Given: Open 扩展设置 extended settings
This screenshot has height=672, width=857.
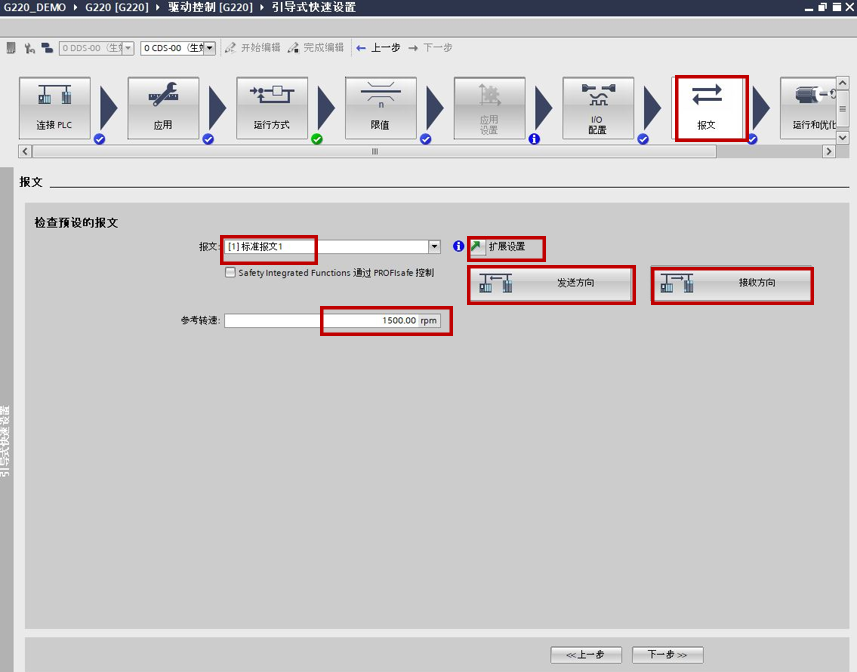Looking at the screenshot, I should click(x=506, y=247).
